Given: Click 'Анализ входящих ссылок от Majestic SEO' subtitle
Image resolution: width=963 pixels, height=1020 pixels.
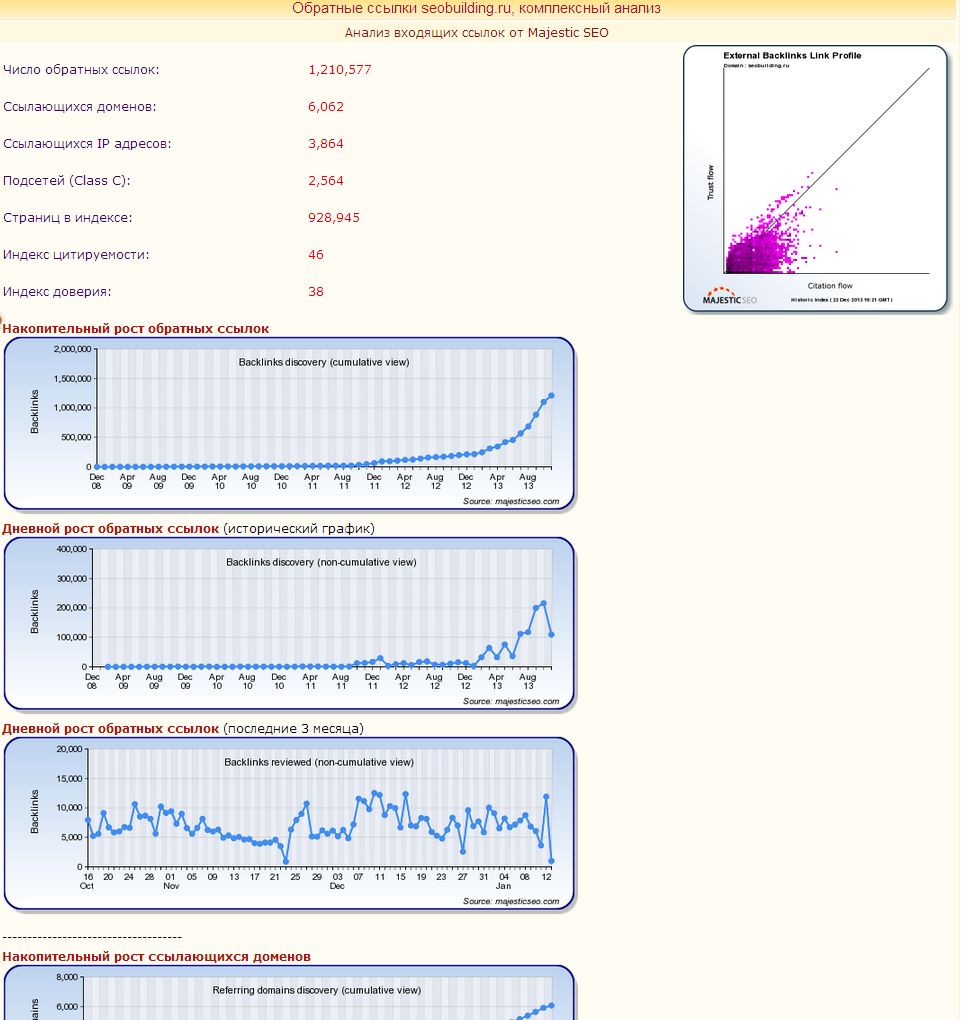Looking at the screenshot, I should (x=476, y=32).
